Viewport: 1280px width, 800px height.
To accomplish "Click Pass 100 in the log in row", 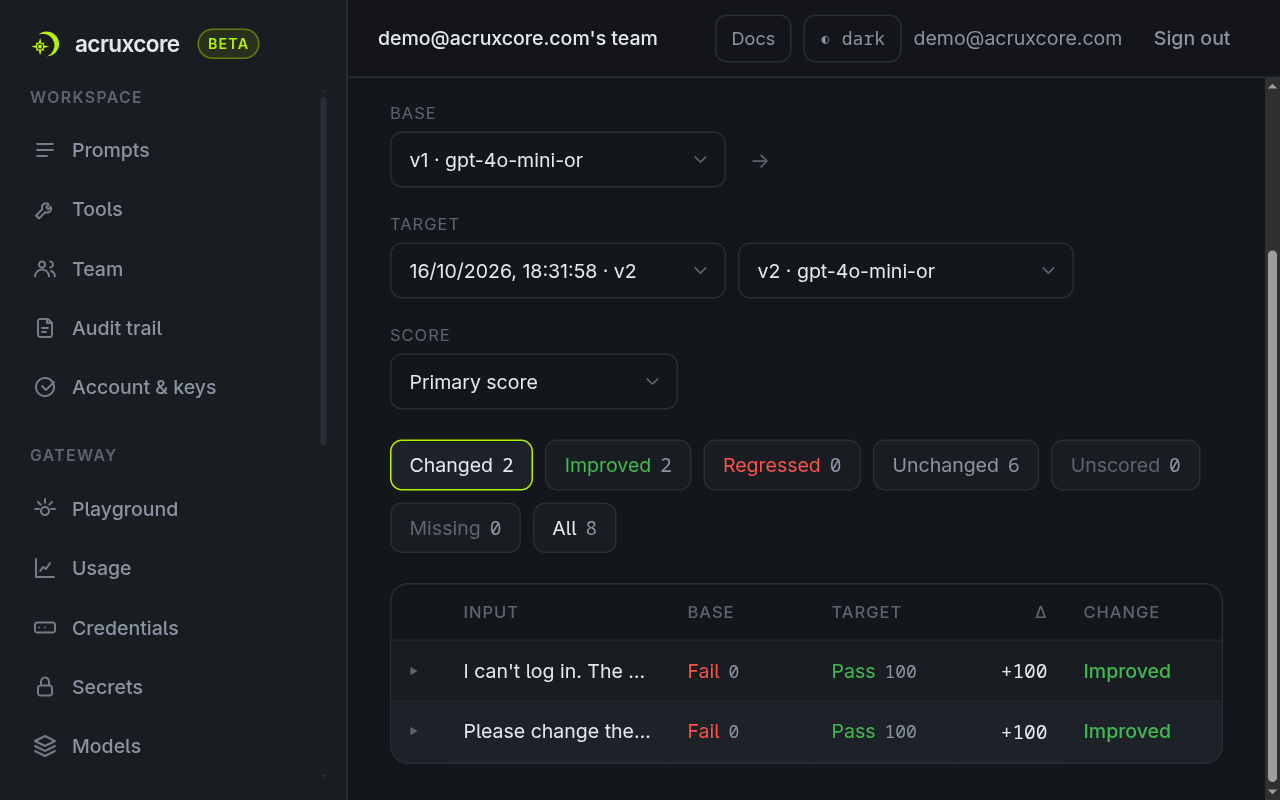I will pyautogui.click(x=874, y=671).
